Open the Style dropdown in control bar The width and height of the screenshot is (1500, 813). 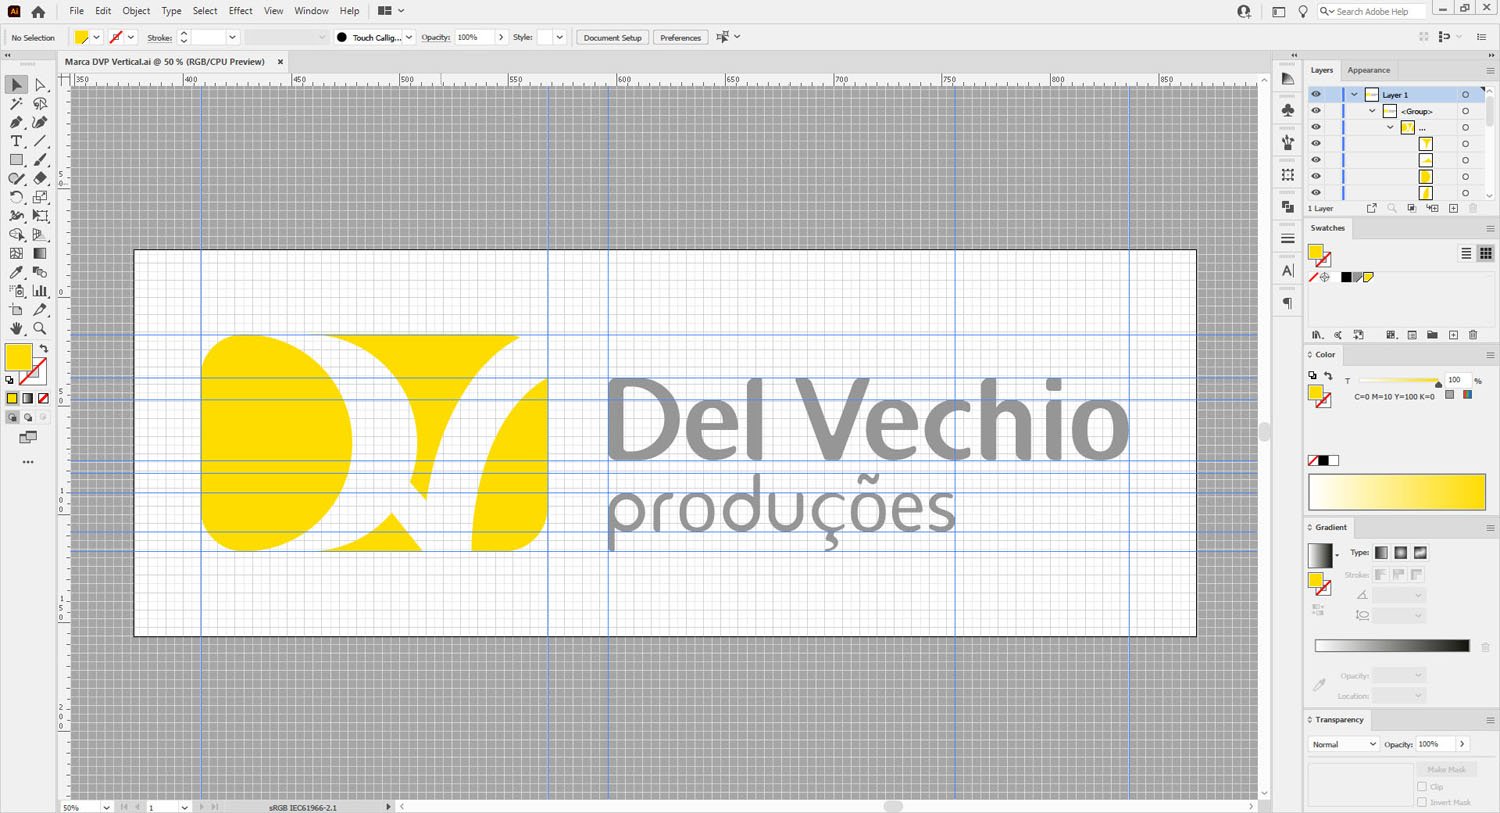point(559,37)
